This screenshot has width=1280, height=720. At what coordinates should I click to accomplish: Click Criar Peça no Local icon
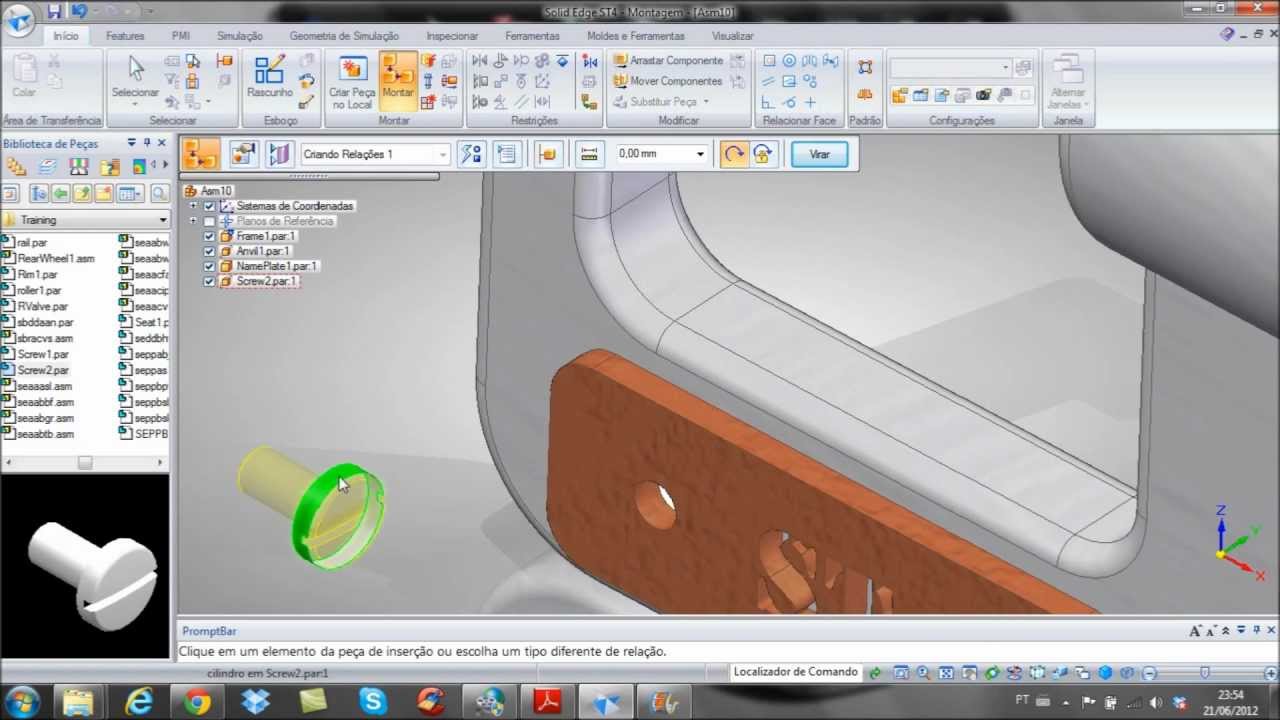pyautogui.click(x=352, y=82)
